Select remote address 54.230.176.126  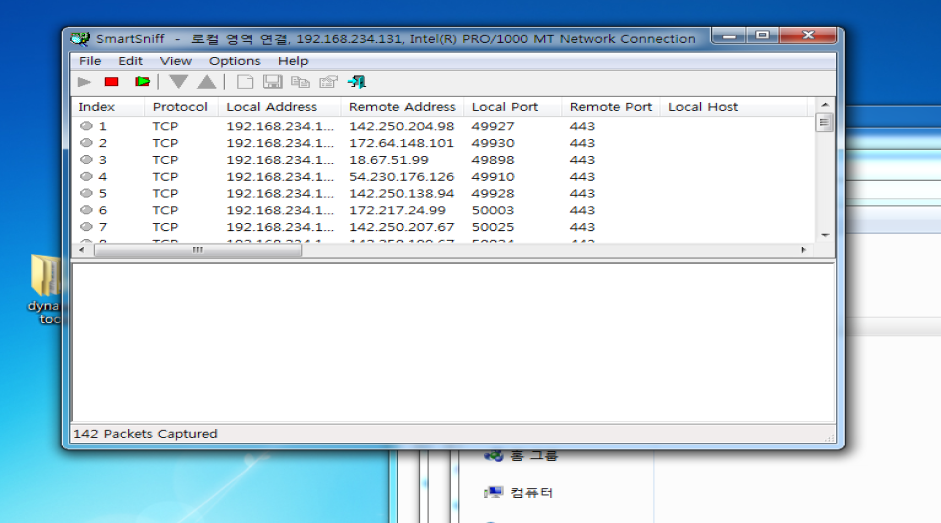click(x=401, y=177)
